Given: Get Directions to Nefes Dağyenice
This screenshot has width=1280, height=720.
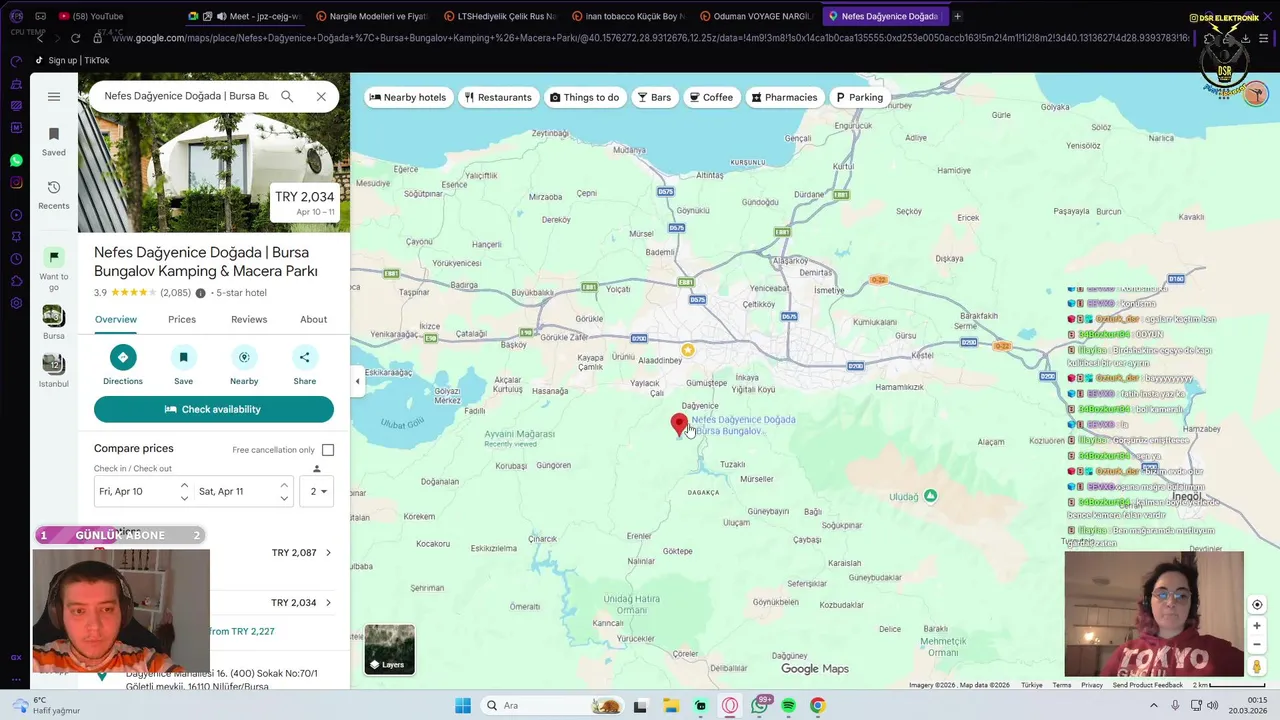Looking at the screenshot, I should coord(123,366).
